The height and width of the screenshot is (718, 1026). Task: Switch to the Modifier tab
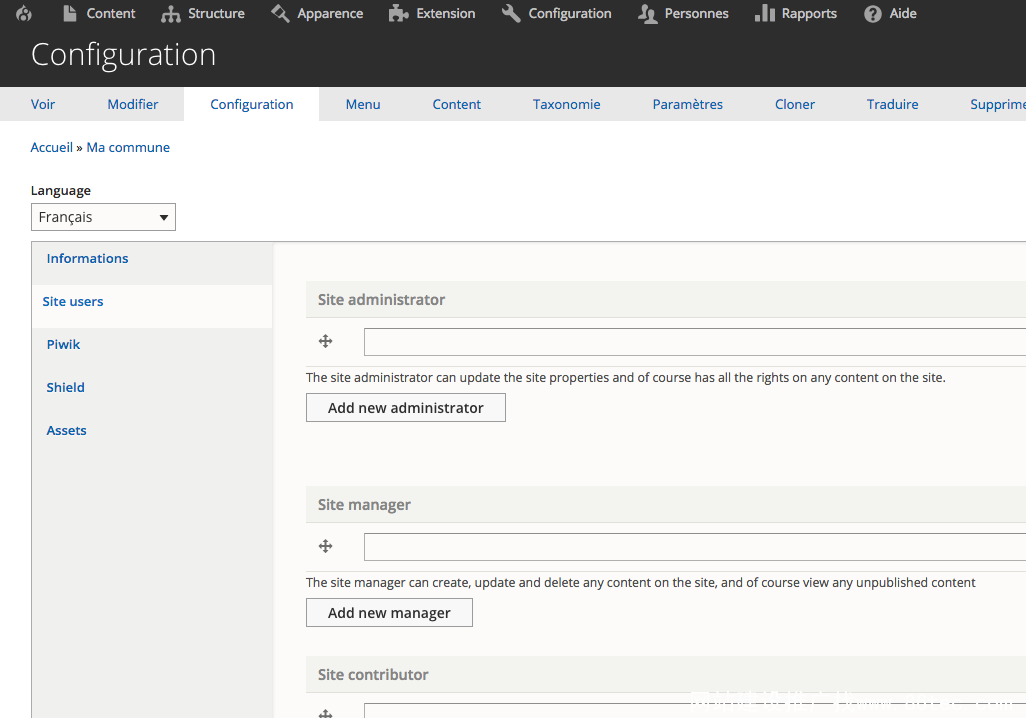pyautogui.click(x=133, y=104)
